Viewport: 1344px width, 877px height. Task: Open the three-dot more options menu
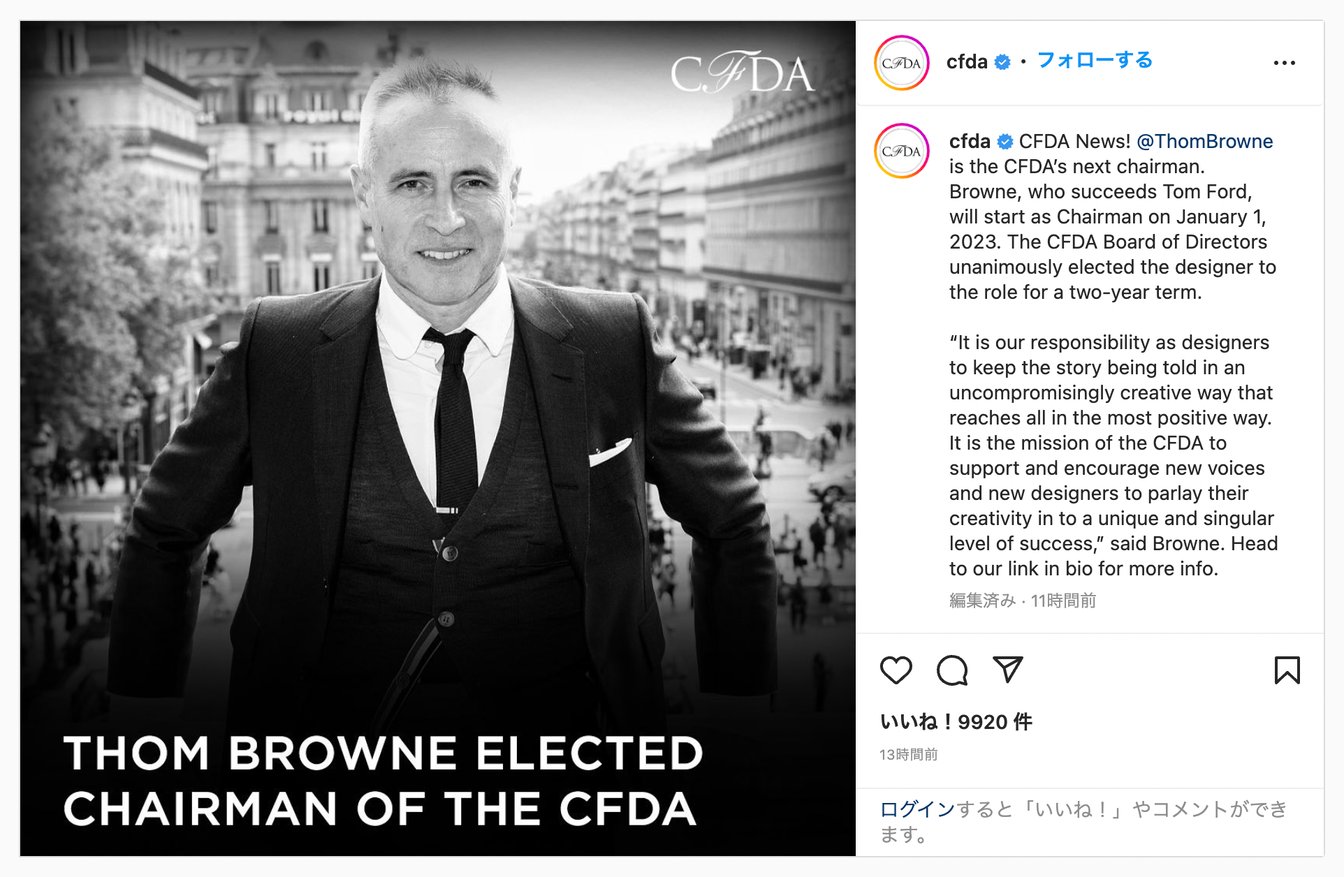1284,63
